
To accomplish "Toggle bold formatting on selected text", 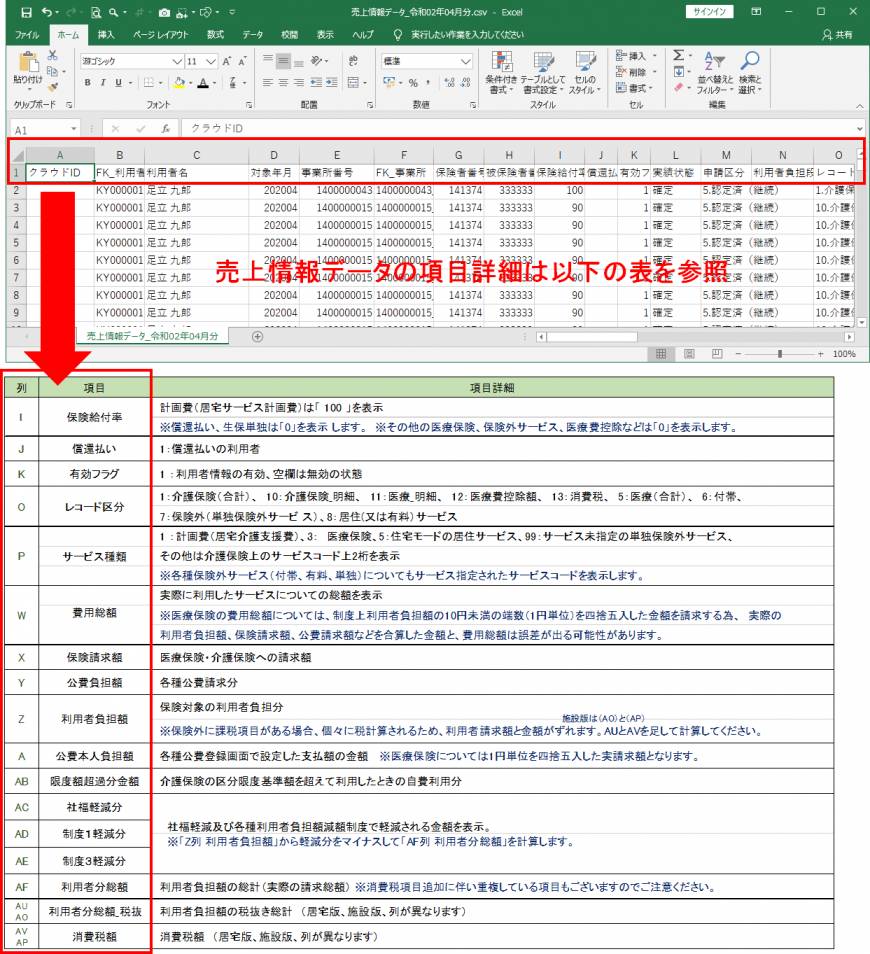I will coord(87,82).
